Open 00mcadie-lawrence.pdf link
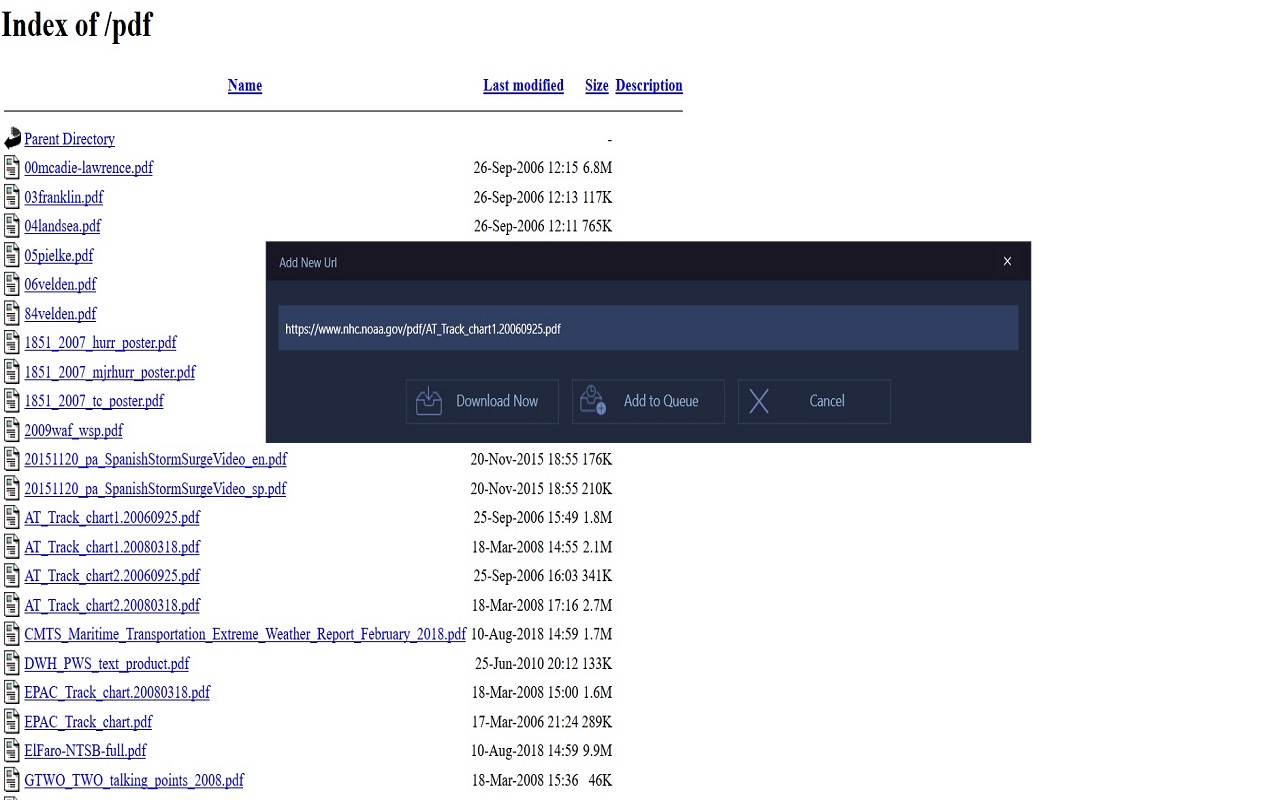Screen dimensions: 1280x800 [x=89, y=168]
